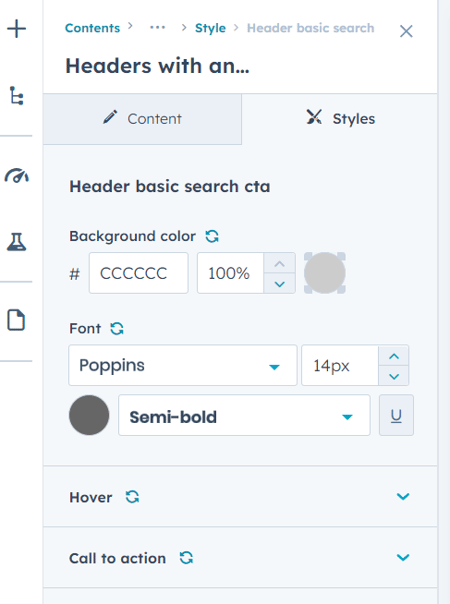Switch to the Content tab
Image resolution: width=450 pixels, height=604 pixels.
[143, 119]
